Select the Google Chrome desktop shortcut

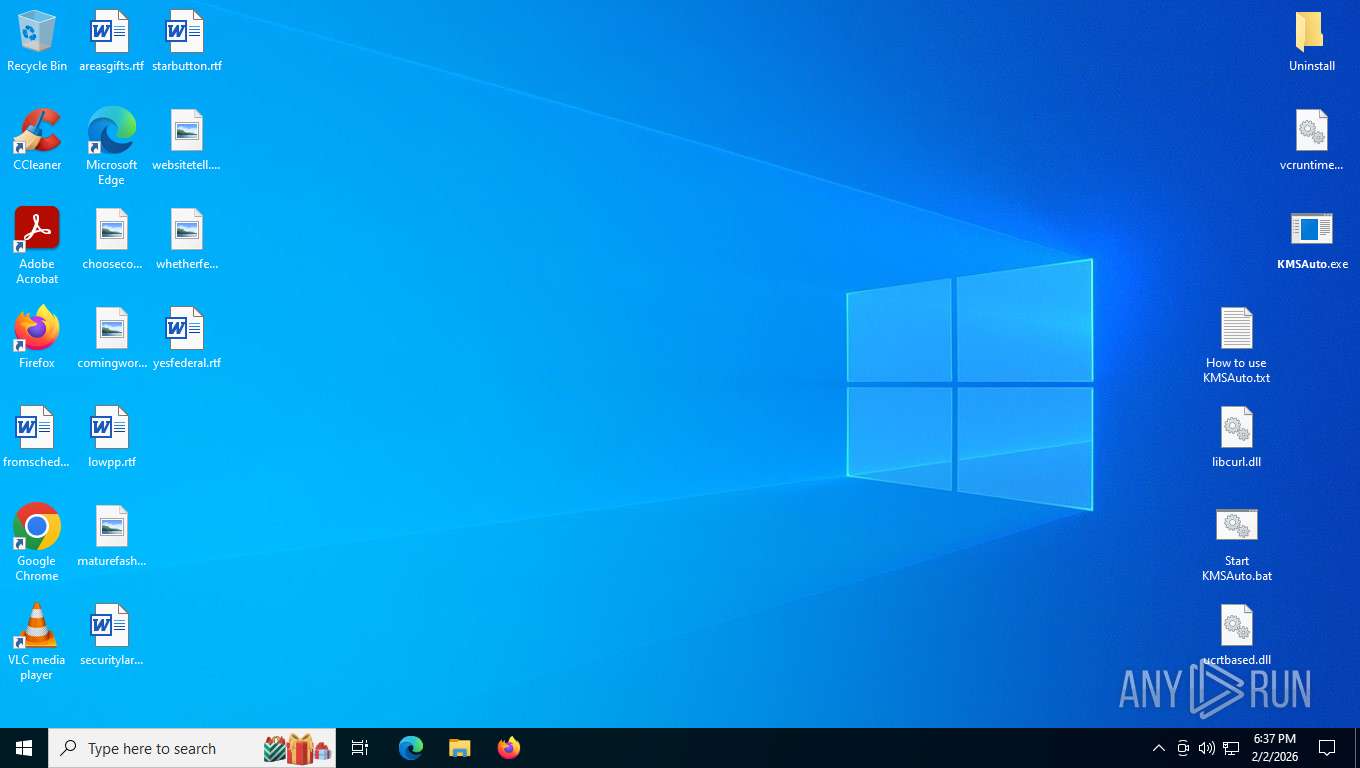click(x=37, y=543)
